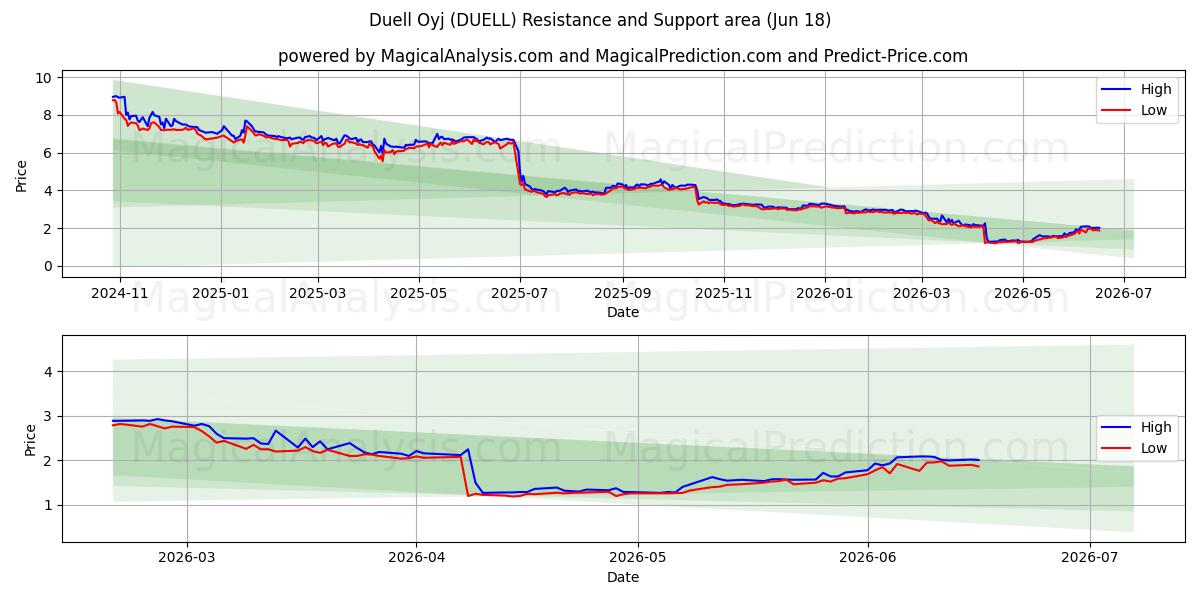Click the '2025-01' date tick label

221,293
